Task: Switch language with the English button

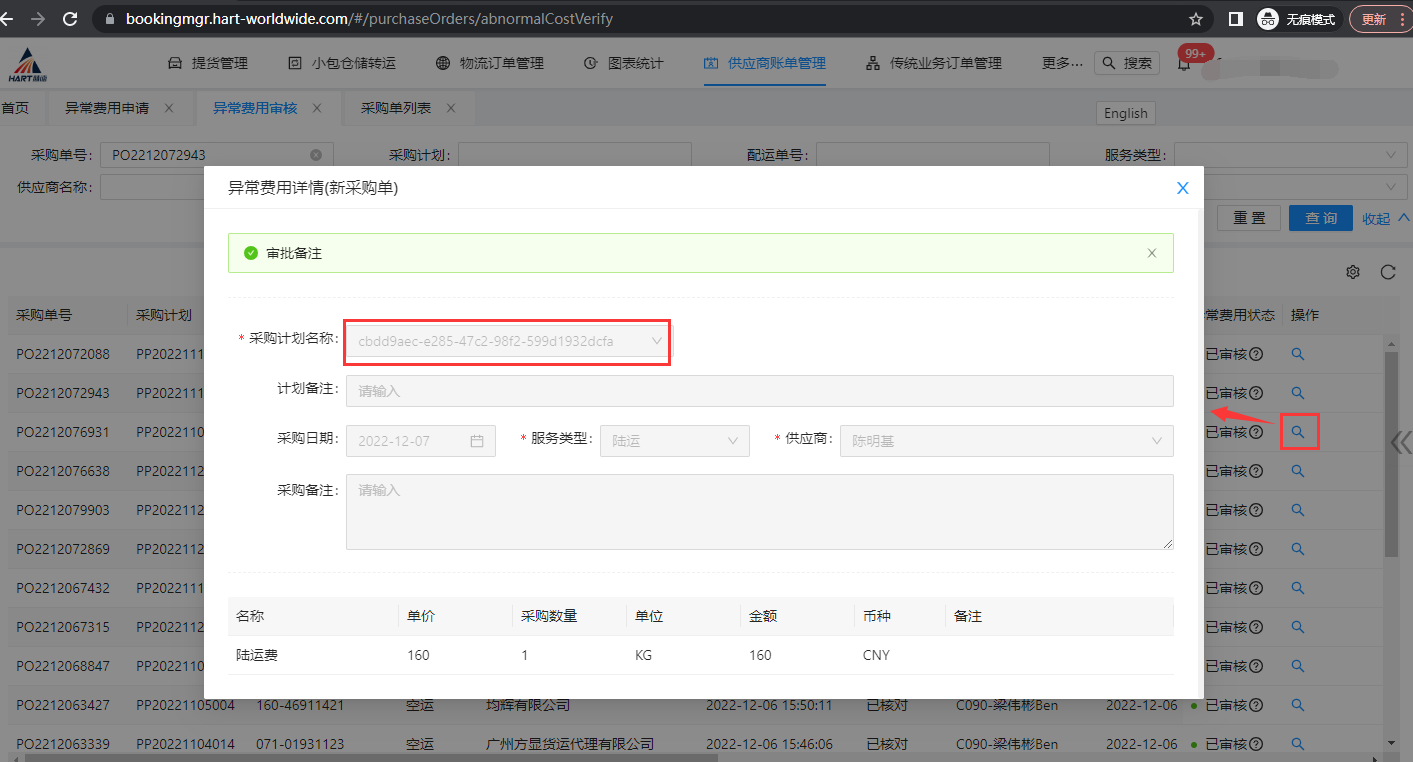Action: (x=1125, y=113)
